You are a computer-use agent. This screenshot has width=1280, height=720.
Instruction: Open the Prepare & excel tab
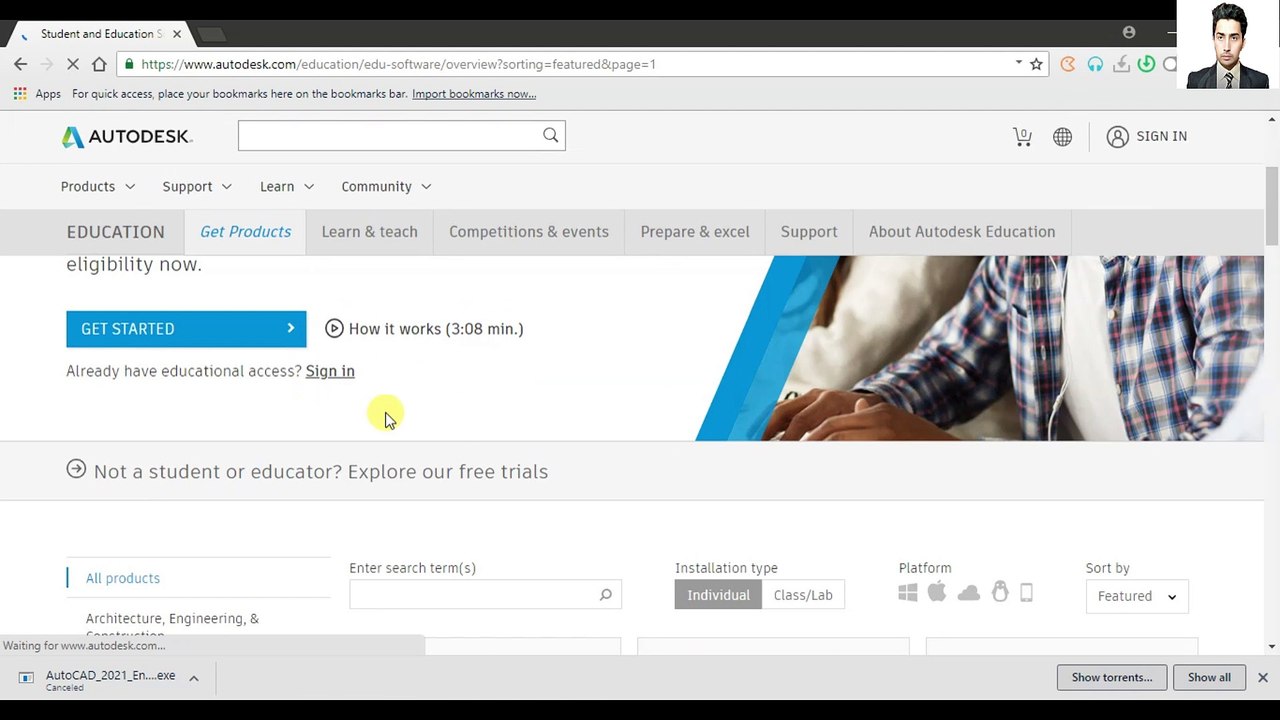[695, 232]
